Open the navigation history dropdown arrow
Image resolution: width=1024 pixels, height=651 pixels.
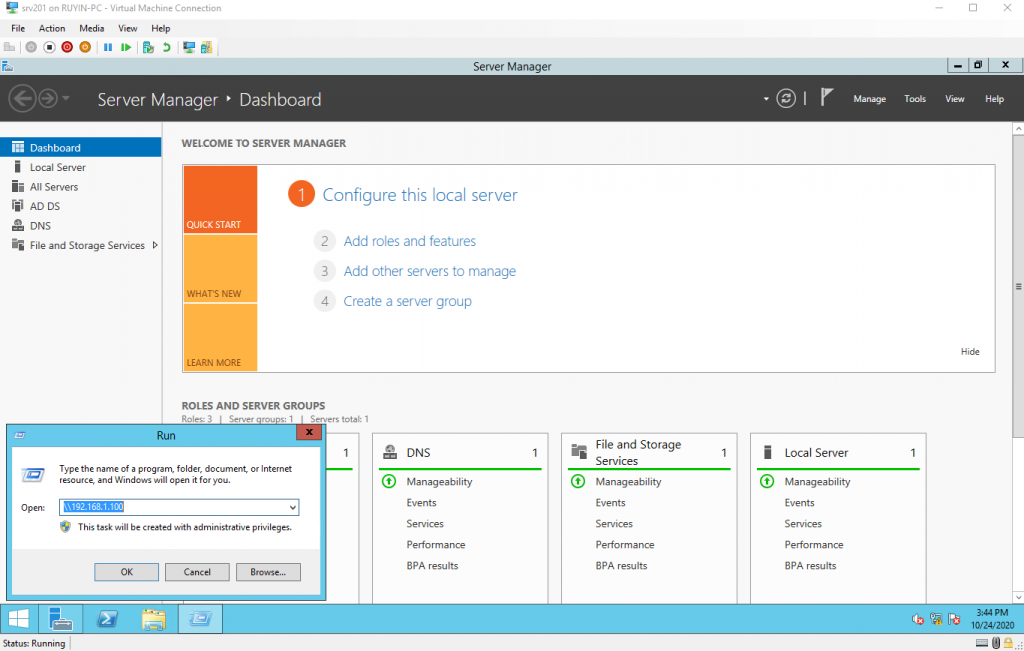[x=66, y=99]
